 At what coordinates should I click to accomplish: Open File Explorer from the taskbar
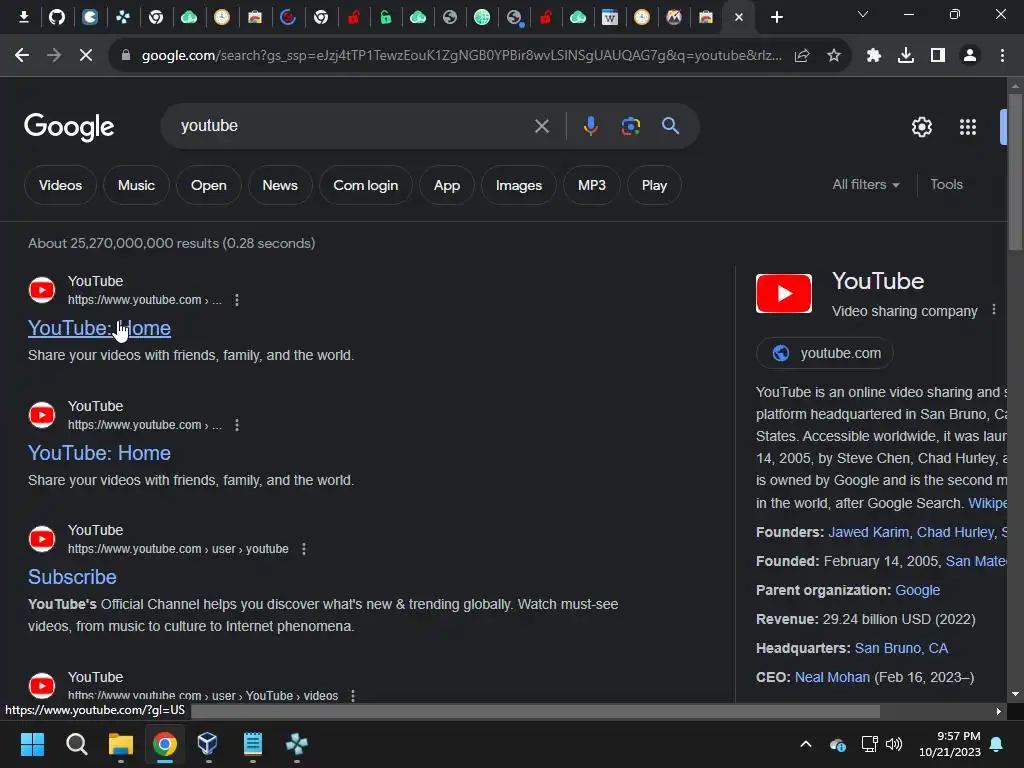[x=121, y=744]
